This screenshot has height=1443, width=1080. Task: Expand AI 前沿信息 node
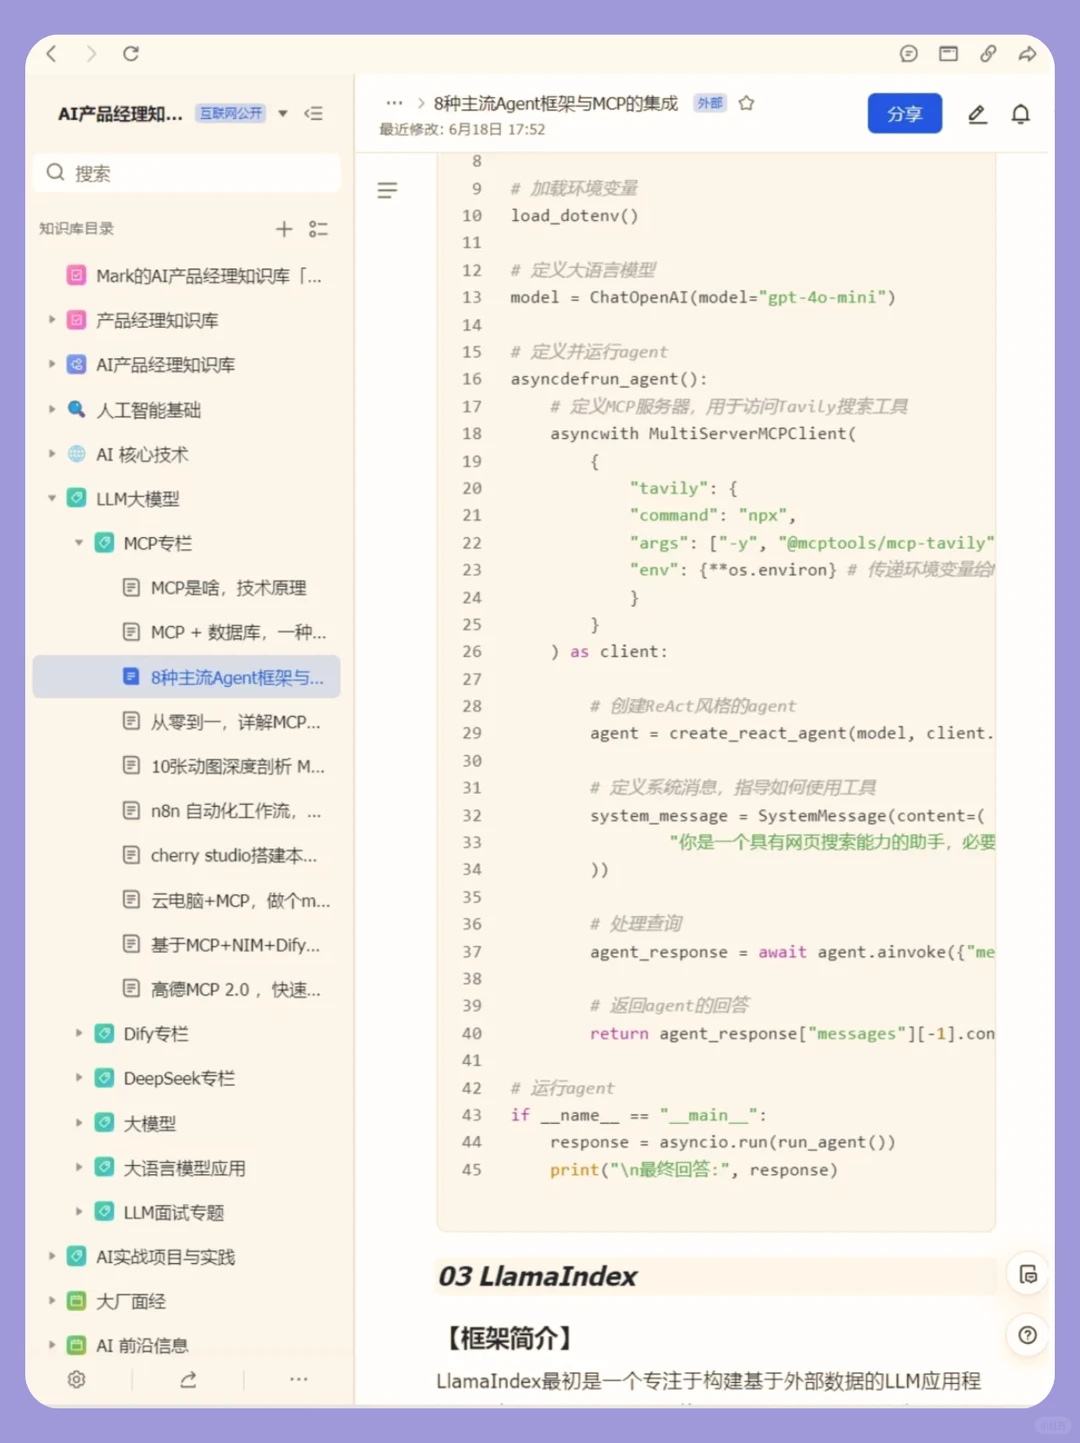pyautogui.click(x=52, y=1345)
